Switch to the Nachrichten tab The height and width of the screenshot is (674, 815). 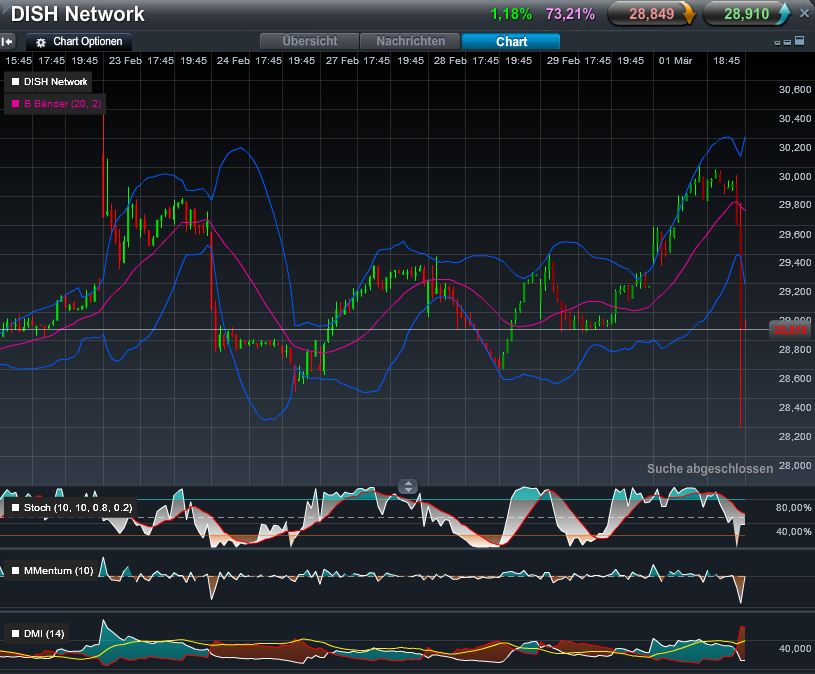click(x=410, y=41)
